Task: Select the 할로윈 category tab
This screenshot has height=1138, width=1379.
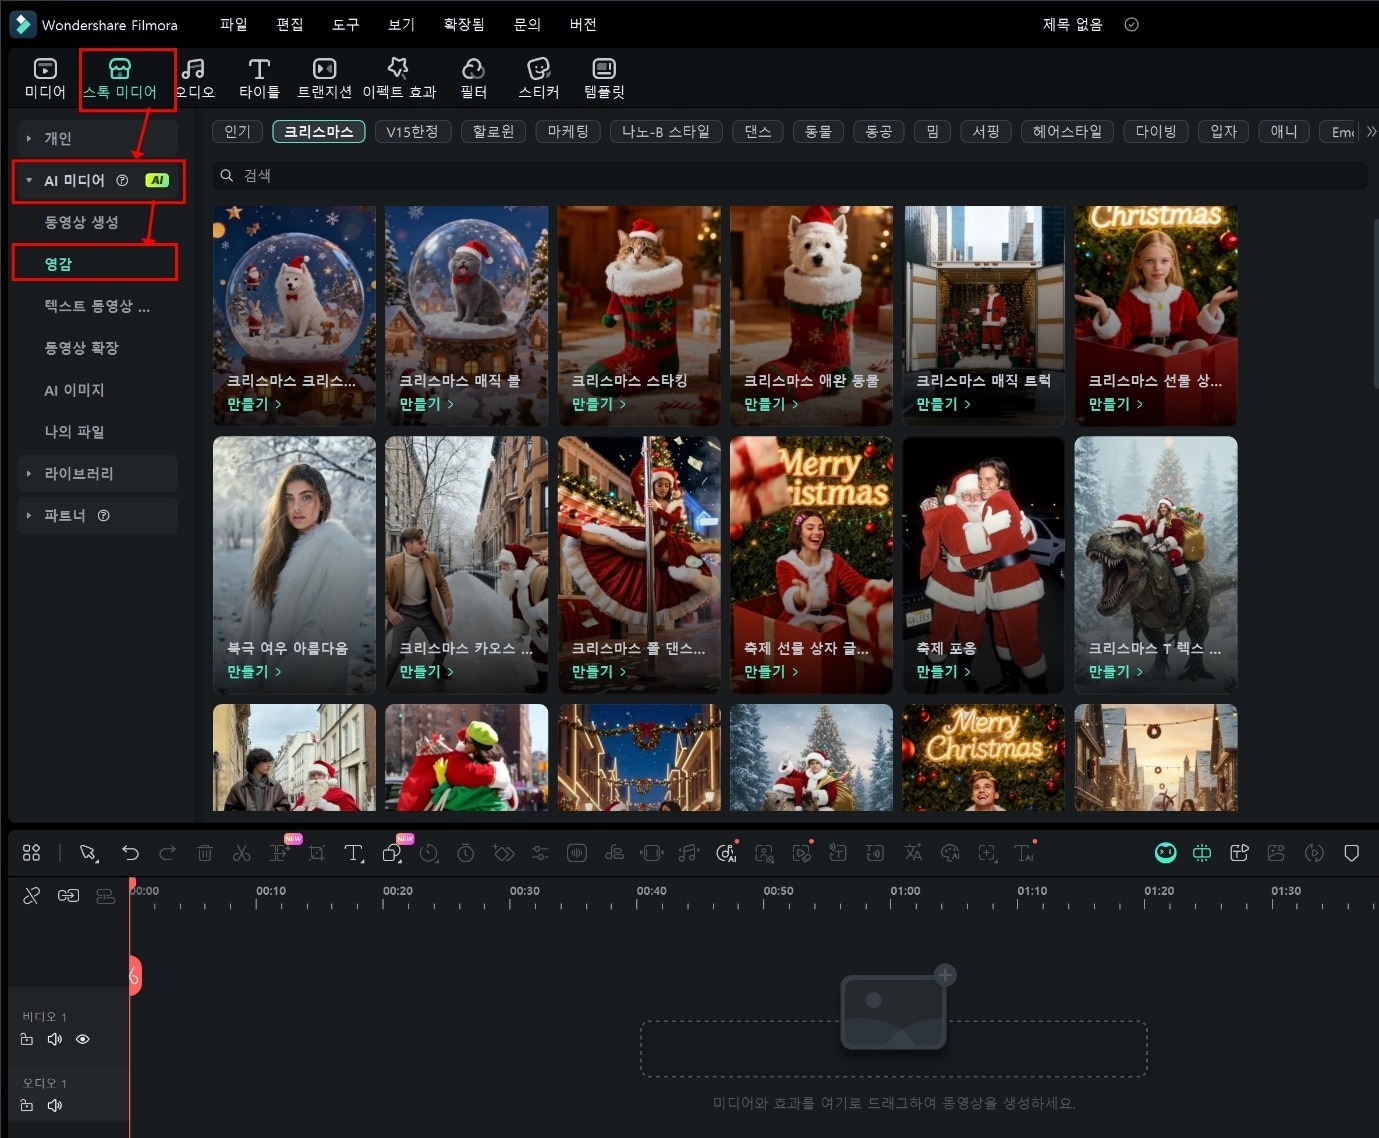Action: pyautogui.click(x=493, y=131)
